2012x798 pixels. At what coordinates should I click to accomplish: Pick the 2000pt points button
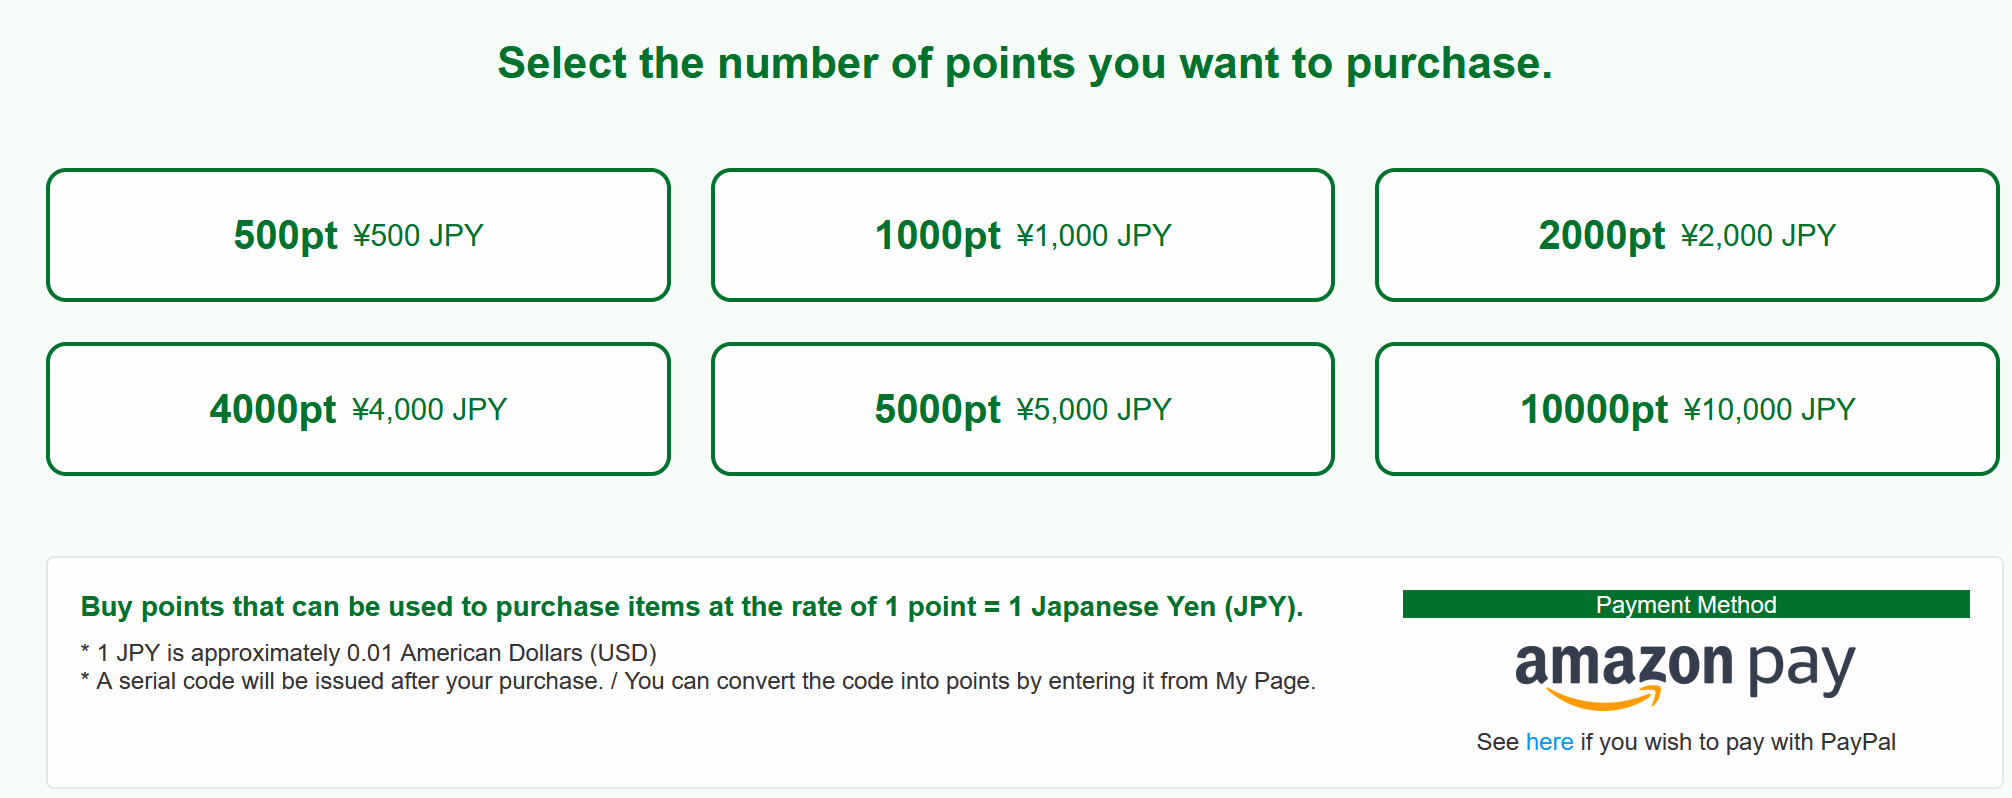pyautogui.click(x=1687, y=235)
